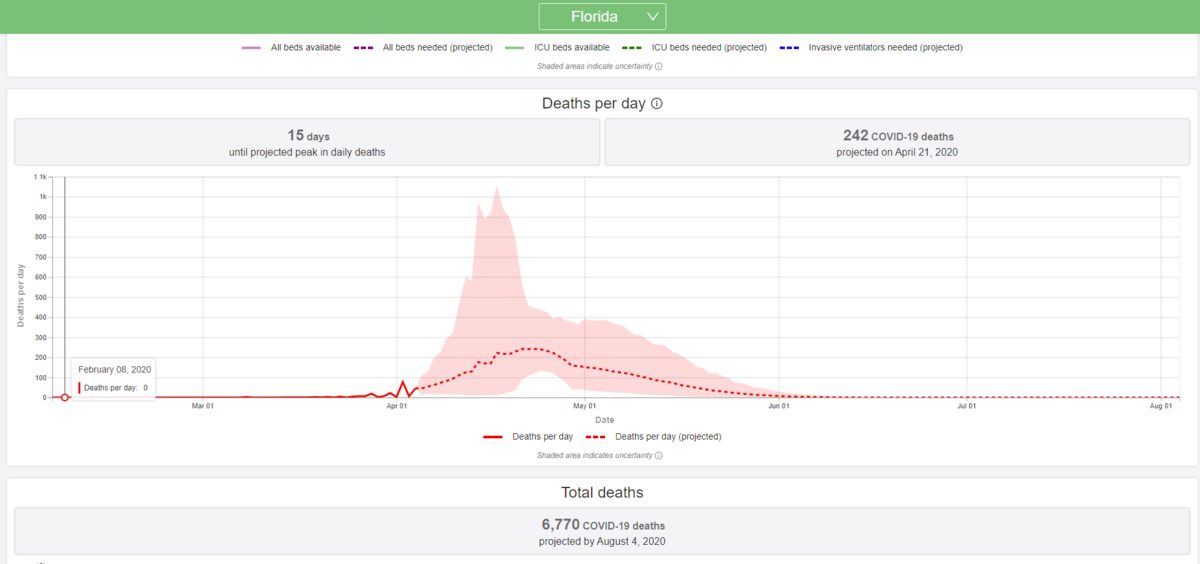Select the '242 COVID-19 deaths' card

(897, 142)
